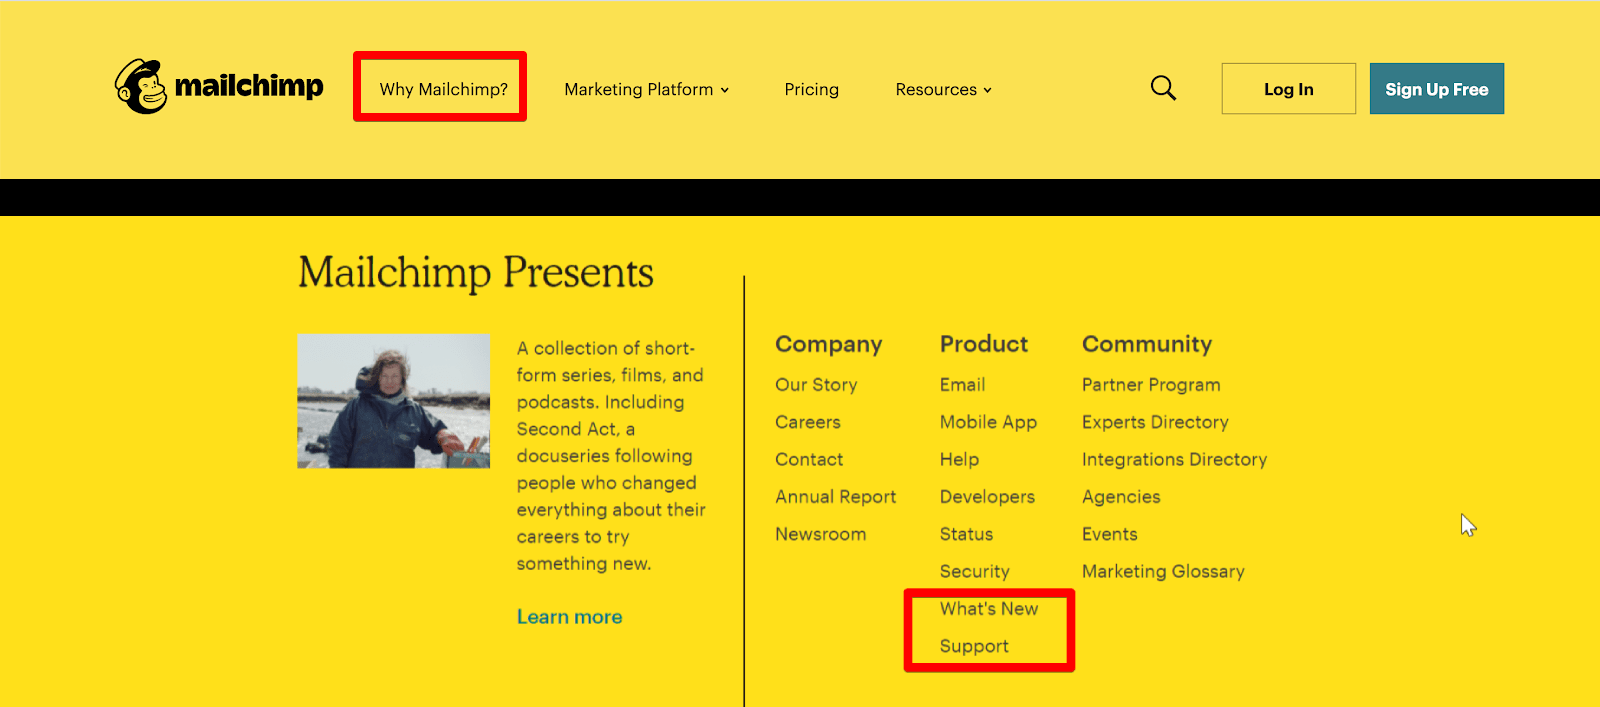
Task: Open Email product link
Action: [x=962, y=385]
